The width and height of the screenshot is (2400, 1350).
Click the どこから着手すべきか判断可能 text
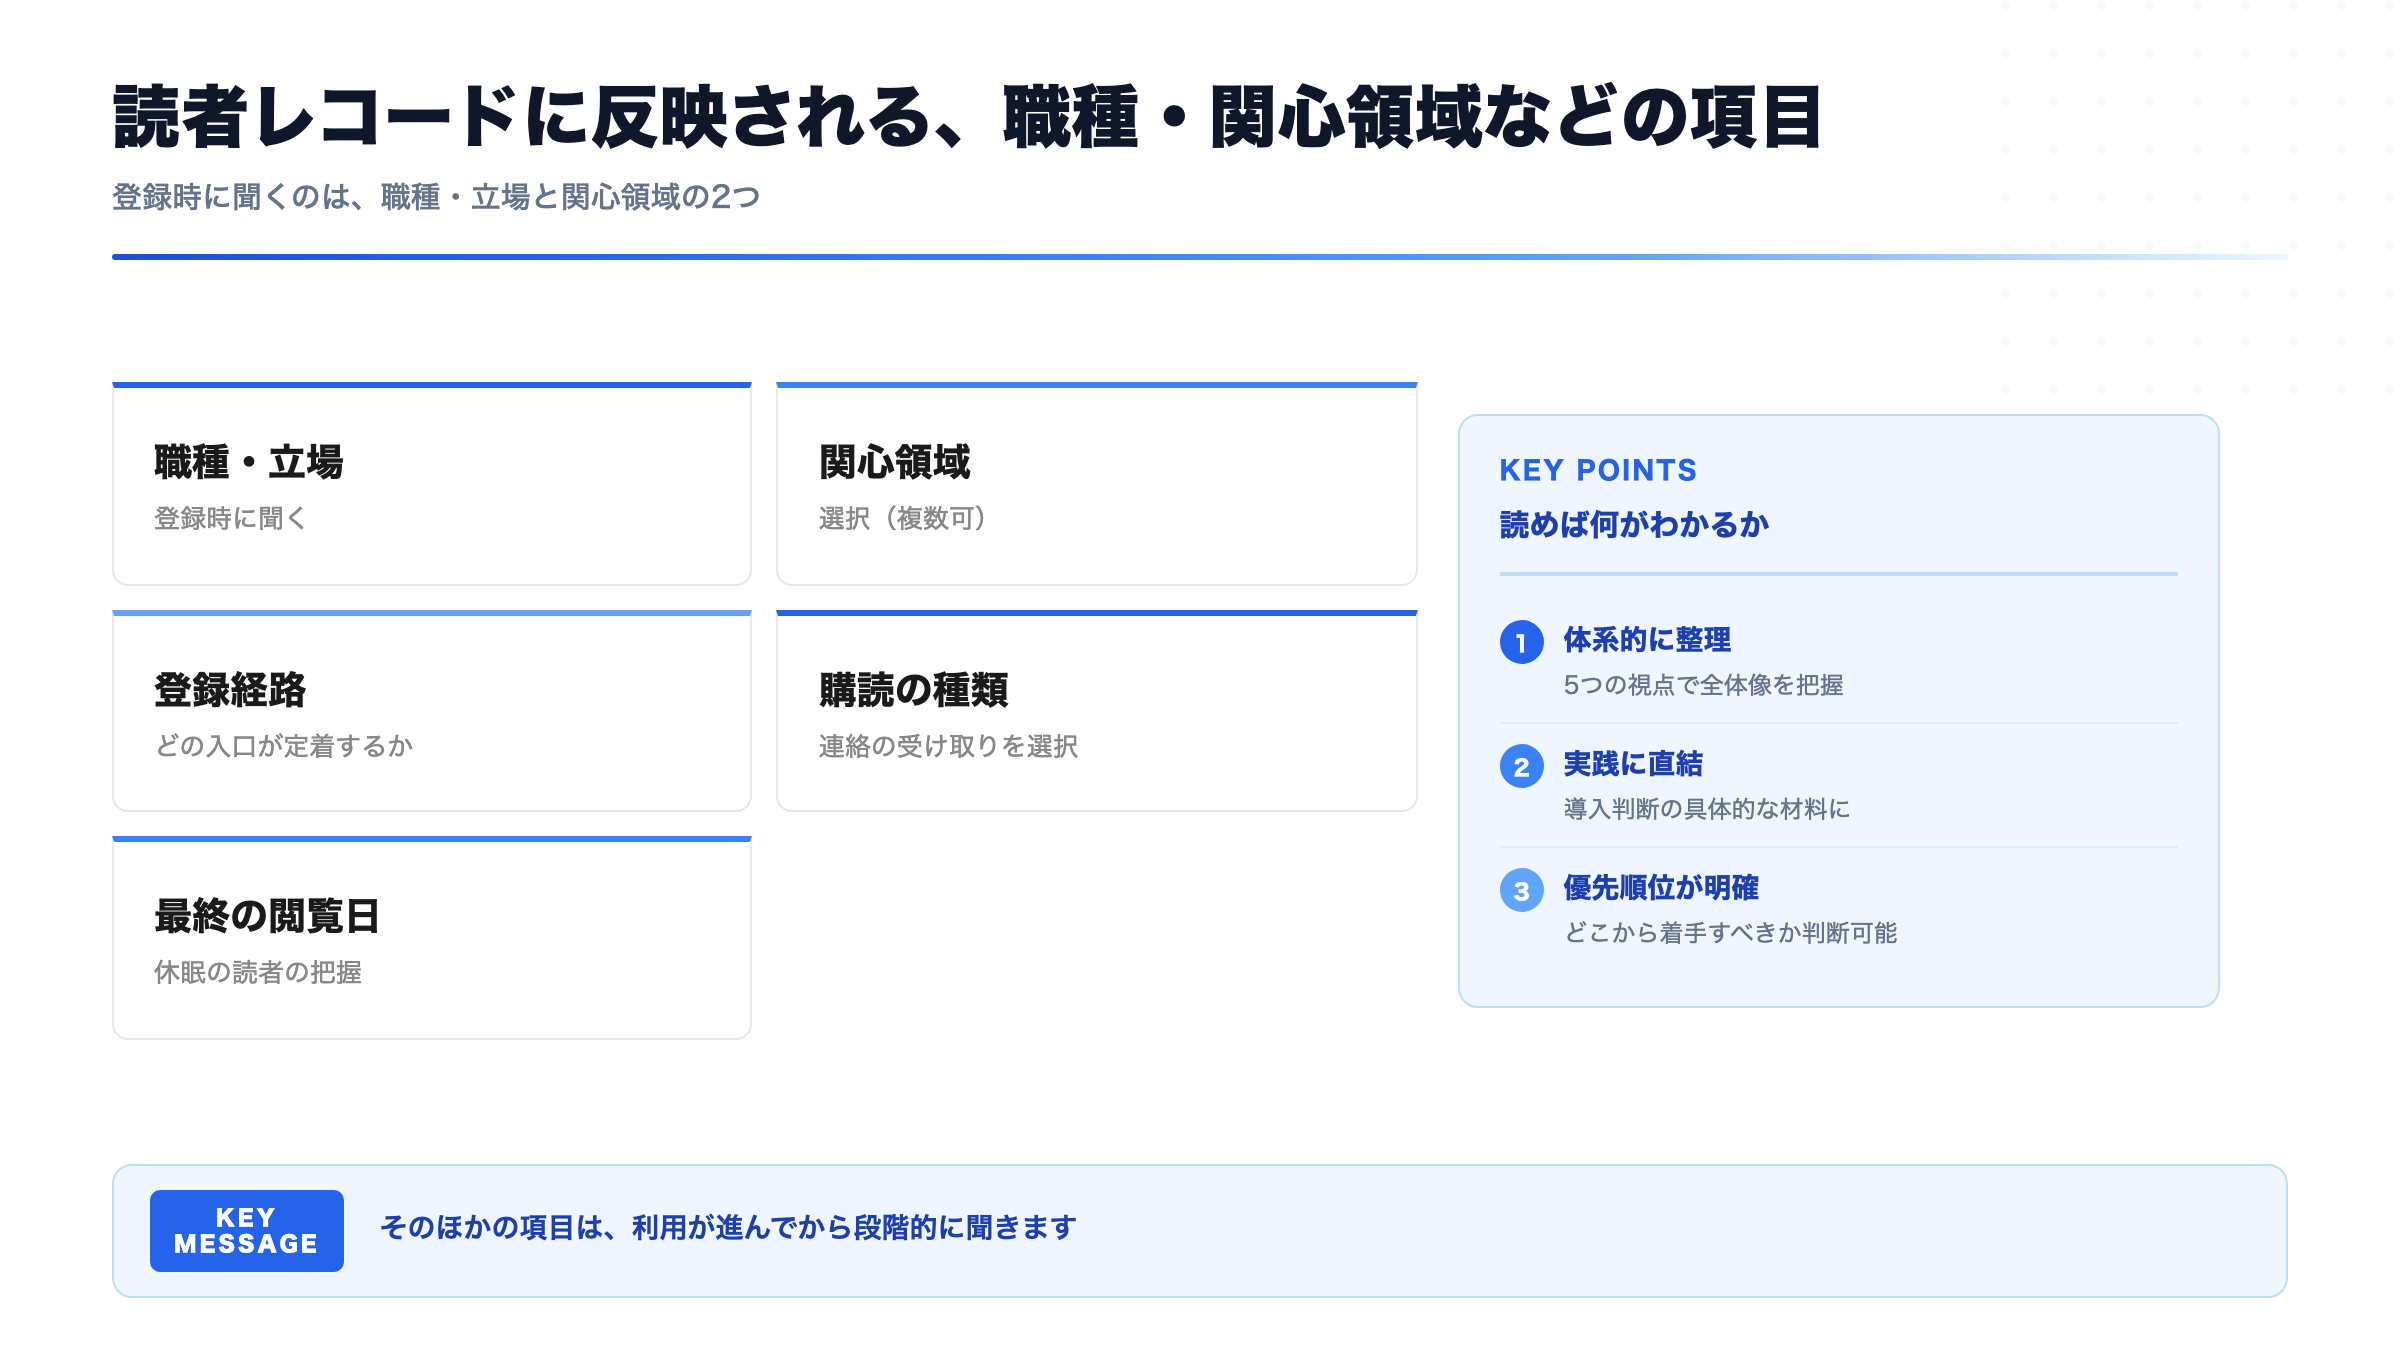click(x=1730, y=933)
